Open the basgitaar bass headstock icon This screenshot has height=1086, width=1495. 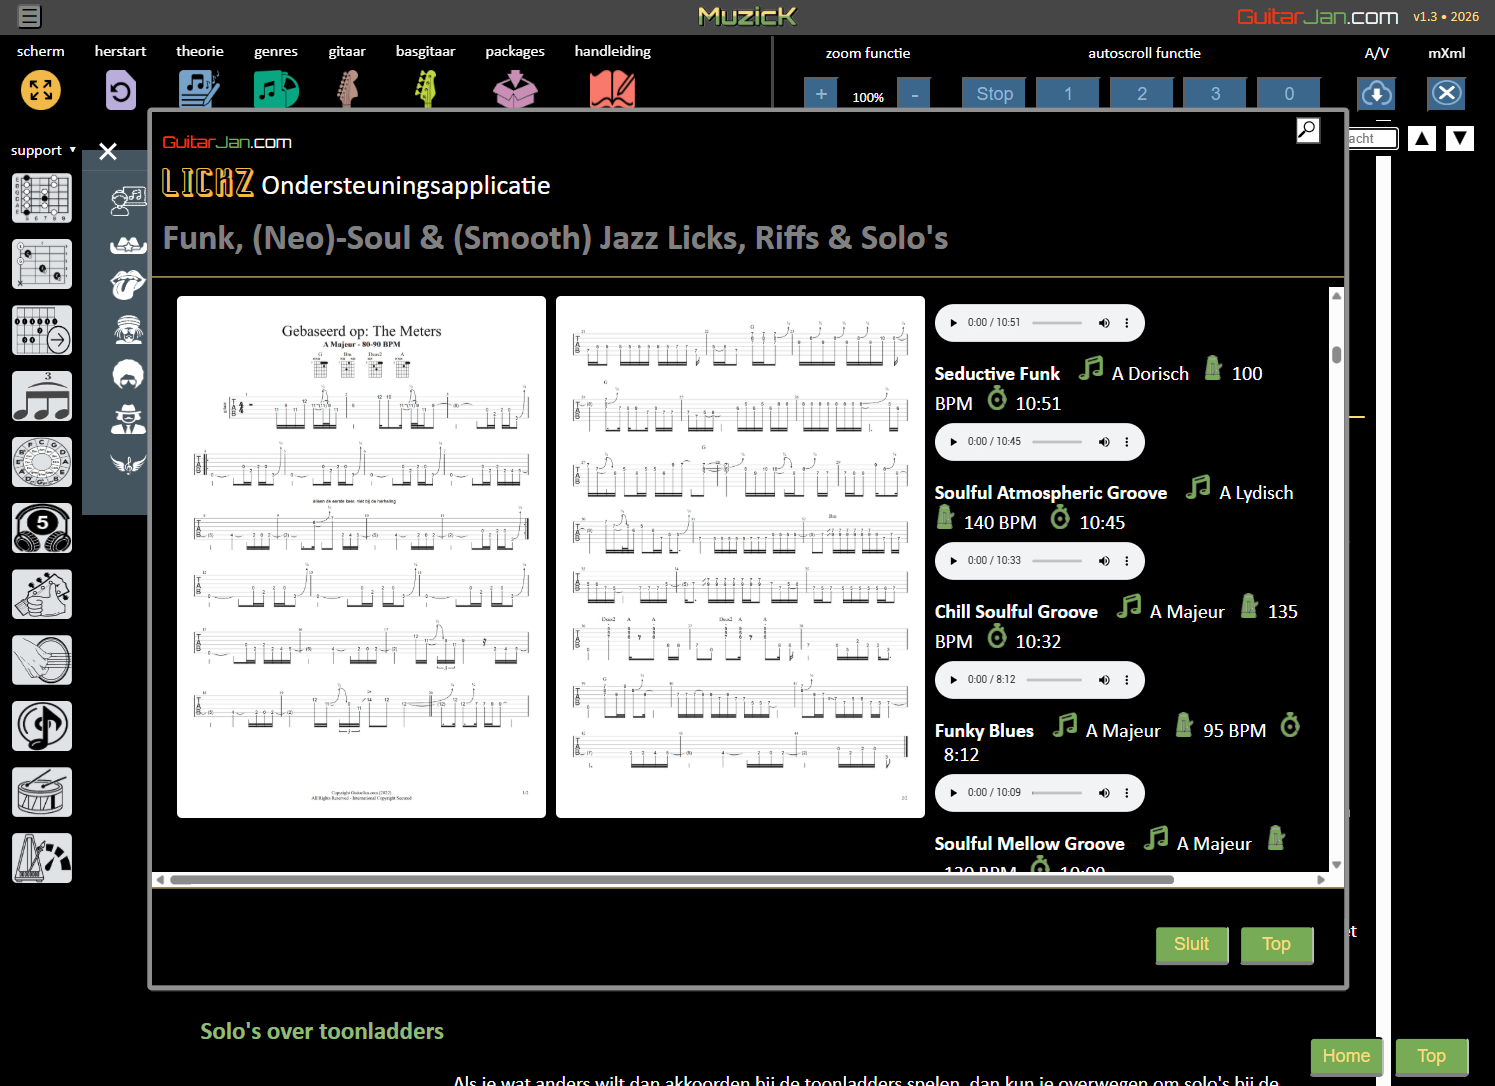coord(426,90)
